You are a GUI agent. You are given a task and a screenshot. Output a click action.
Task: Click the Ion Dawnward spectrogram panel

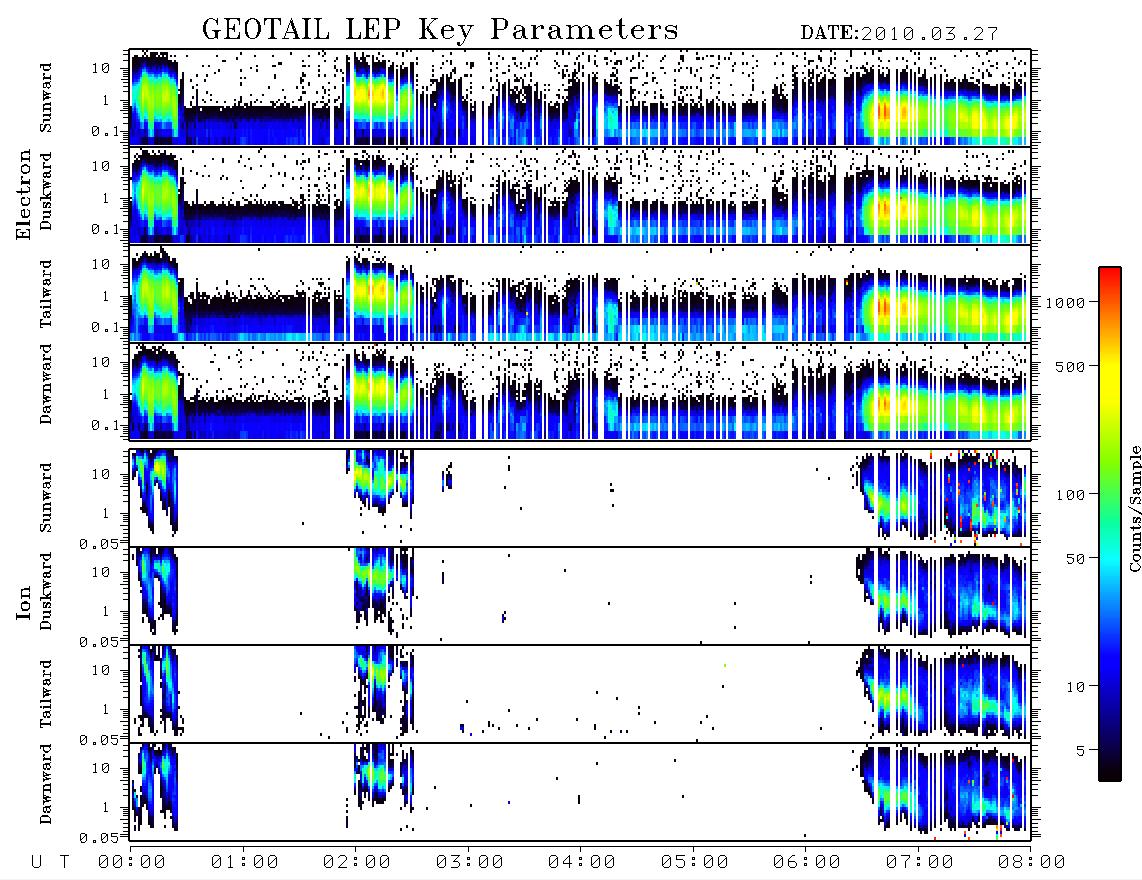point(580,792)
